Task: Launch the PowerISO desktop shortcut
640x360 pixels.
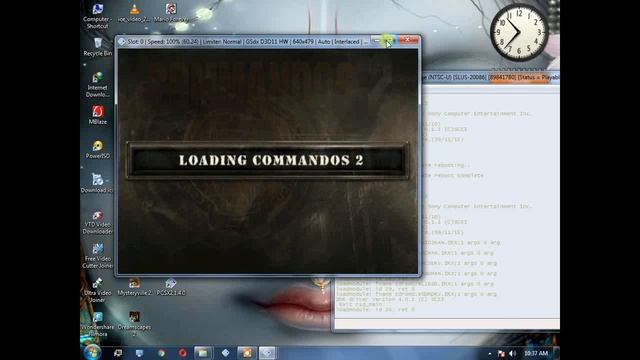Action: tap(98, 149)
